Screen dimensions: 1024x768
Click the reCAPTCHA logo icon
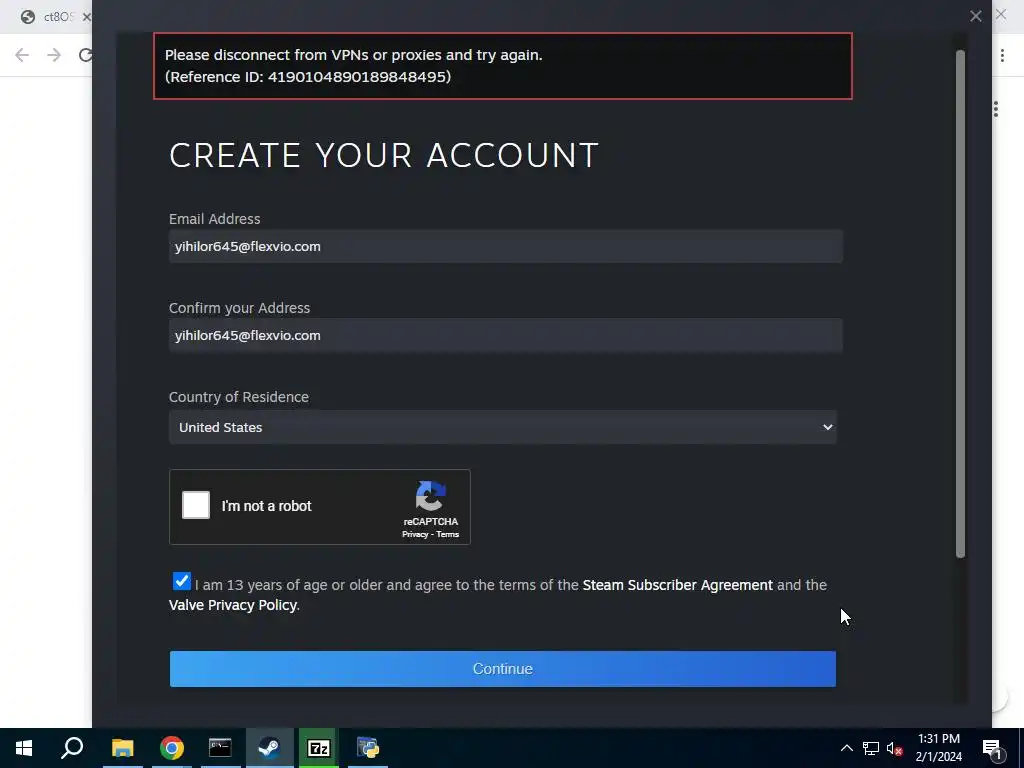pos(430,496)
